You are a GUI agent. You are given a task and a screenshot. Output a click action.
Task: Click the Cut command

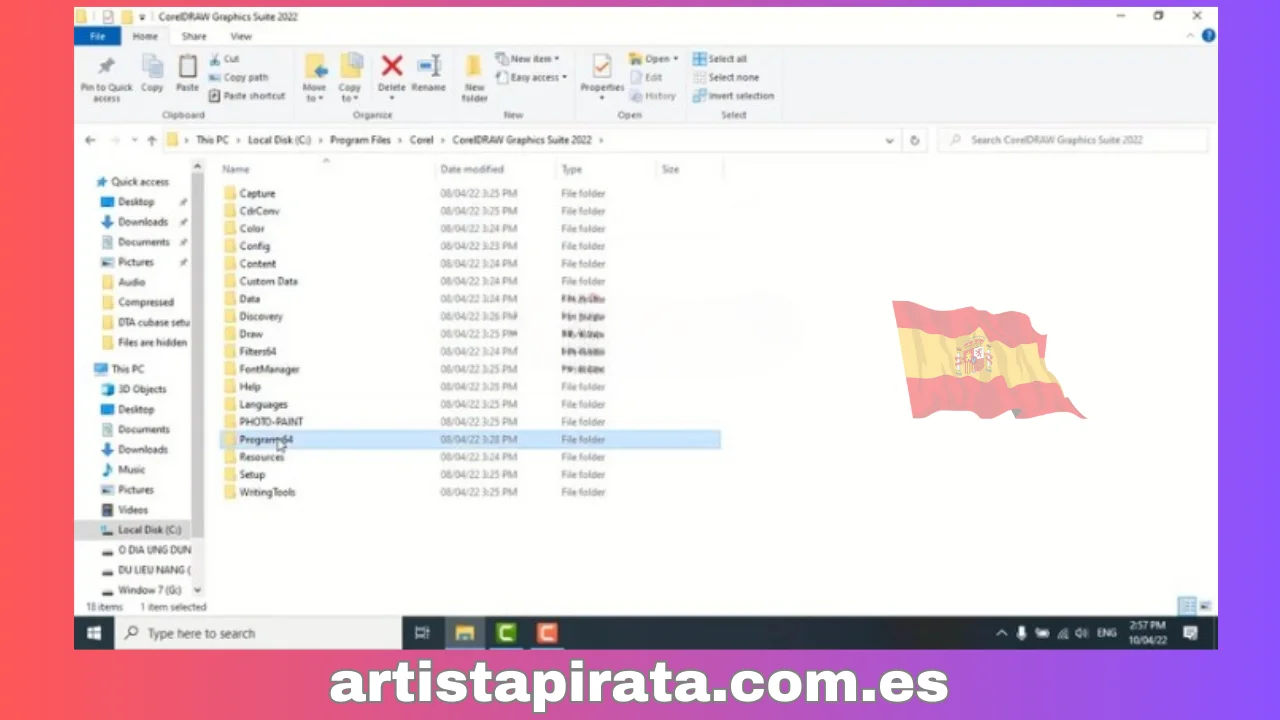click(224, 59)
